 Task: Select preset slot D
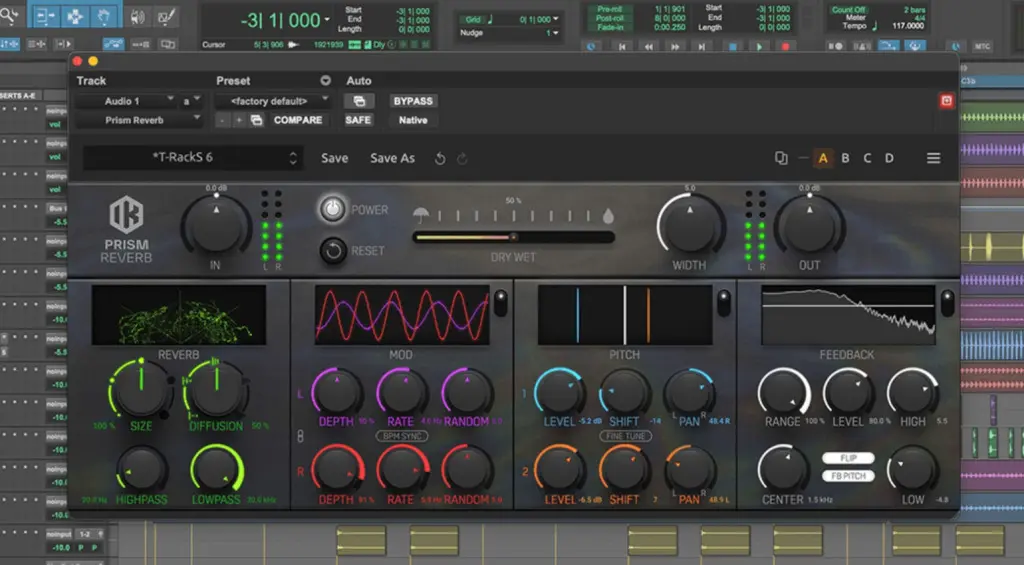(889, 158)
